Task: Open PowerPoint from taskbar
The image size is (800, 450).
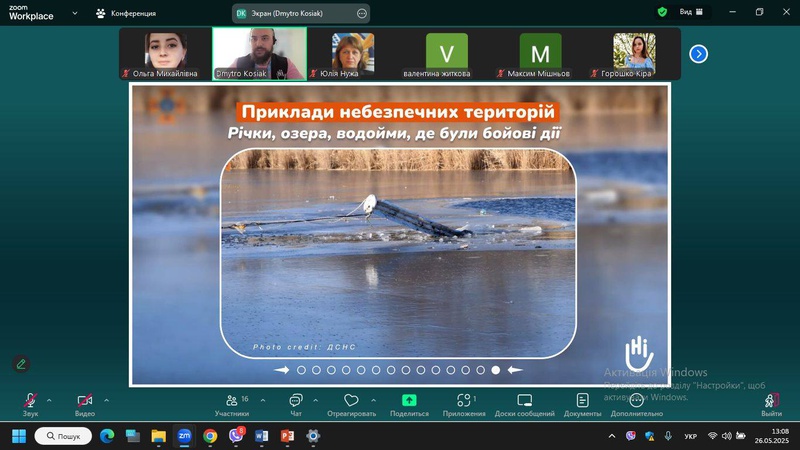Action: pos(287,436)
